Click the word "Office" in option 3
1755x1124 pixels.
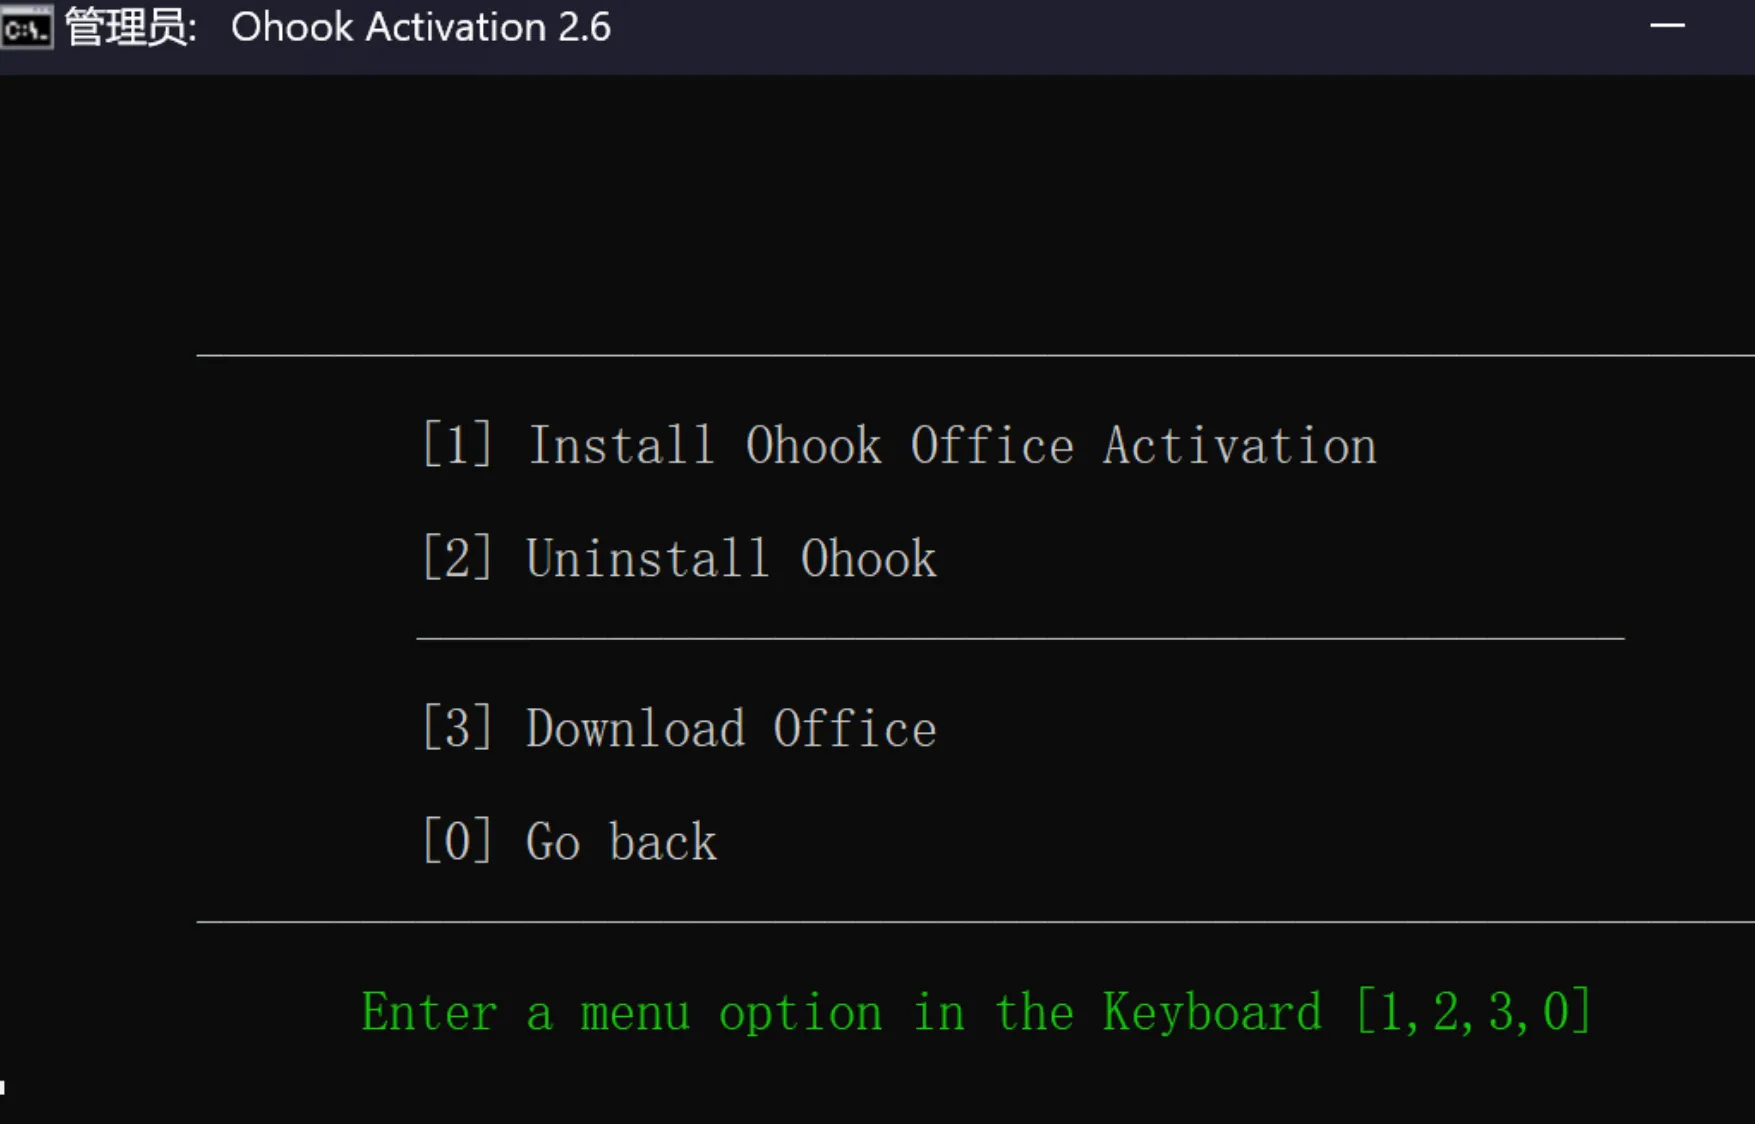pyautogui.click(x=854, y=728)
